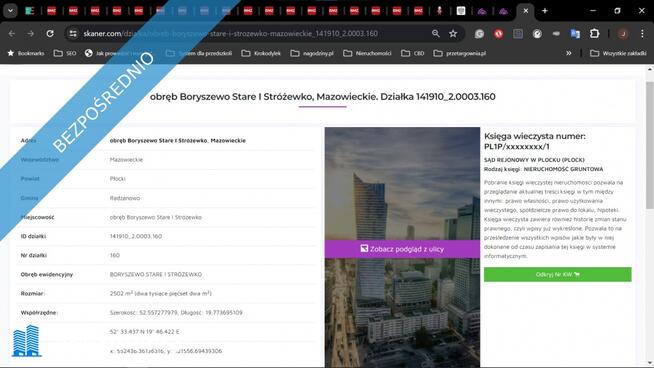Screen dimensions: 654x368
Task: Click the Google Translate extension icon
Action: tap(575, 34)
